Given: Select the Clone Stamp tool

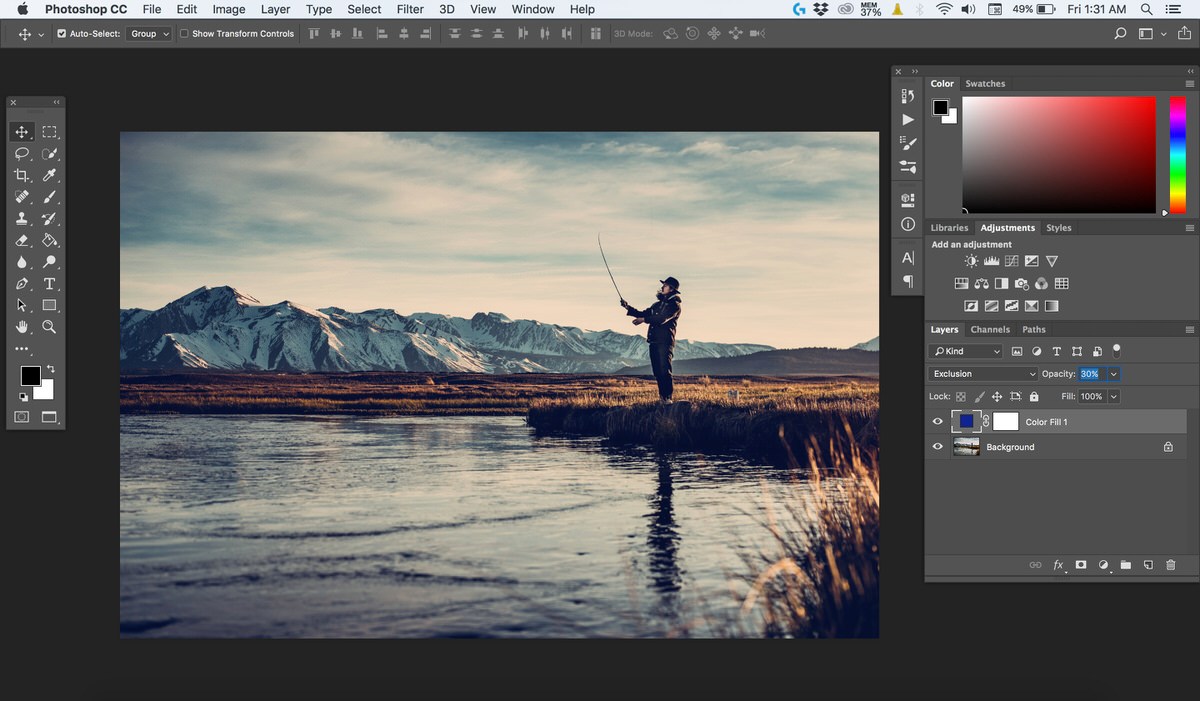Looking at the screenshot, I should point(21,219).
